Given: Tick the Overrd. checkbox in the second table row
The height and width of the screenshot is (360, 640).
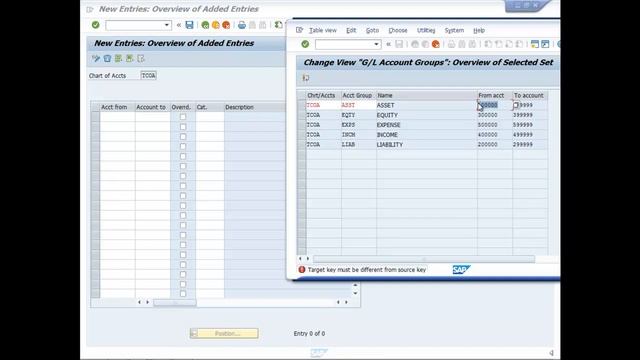Looking at the screenshot, I should point(183,127).
